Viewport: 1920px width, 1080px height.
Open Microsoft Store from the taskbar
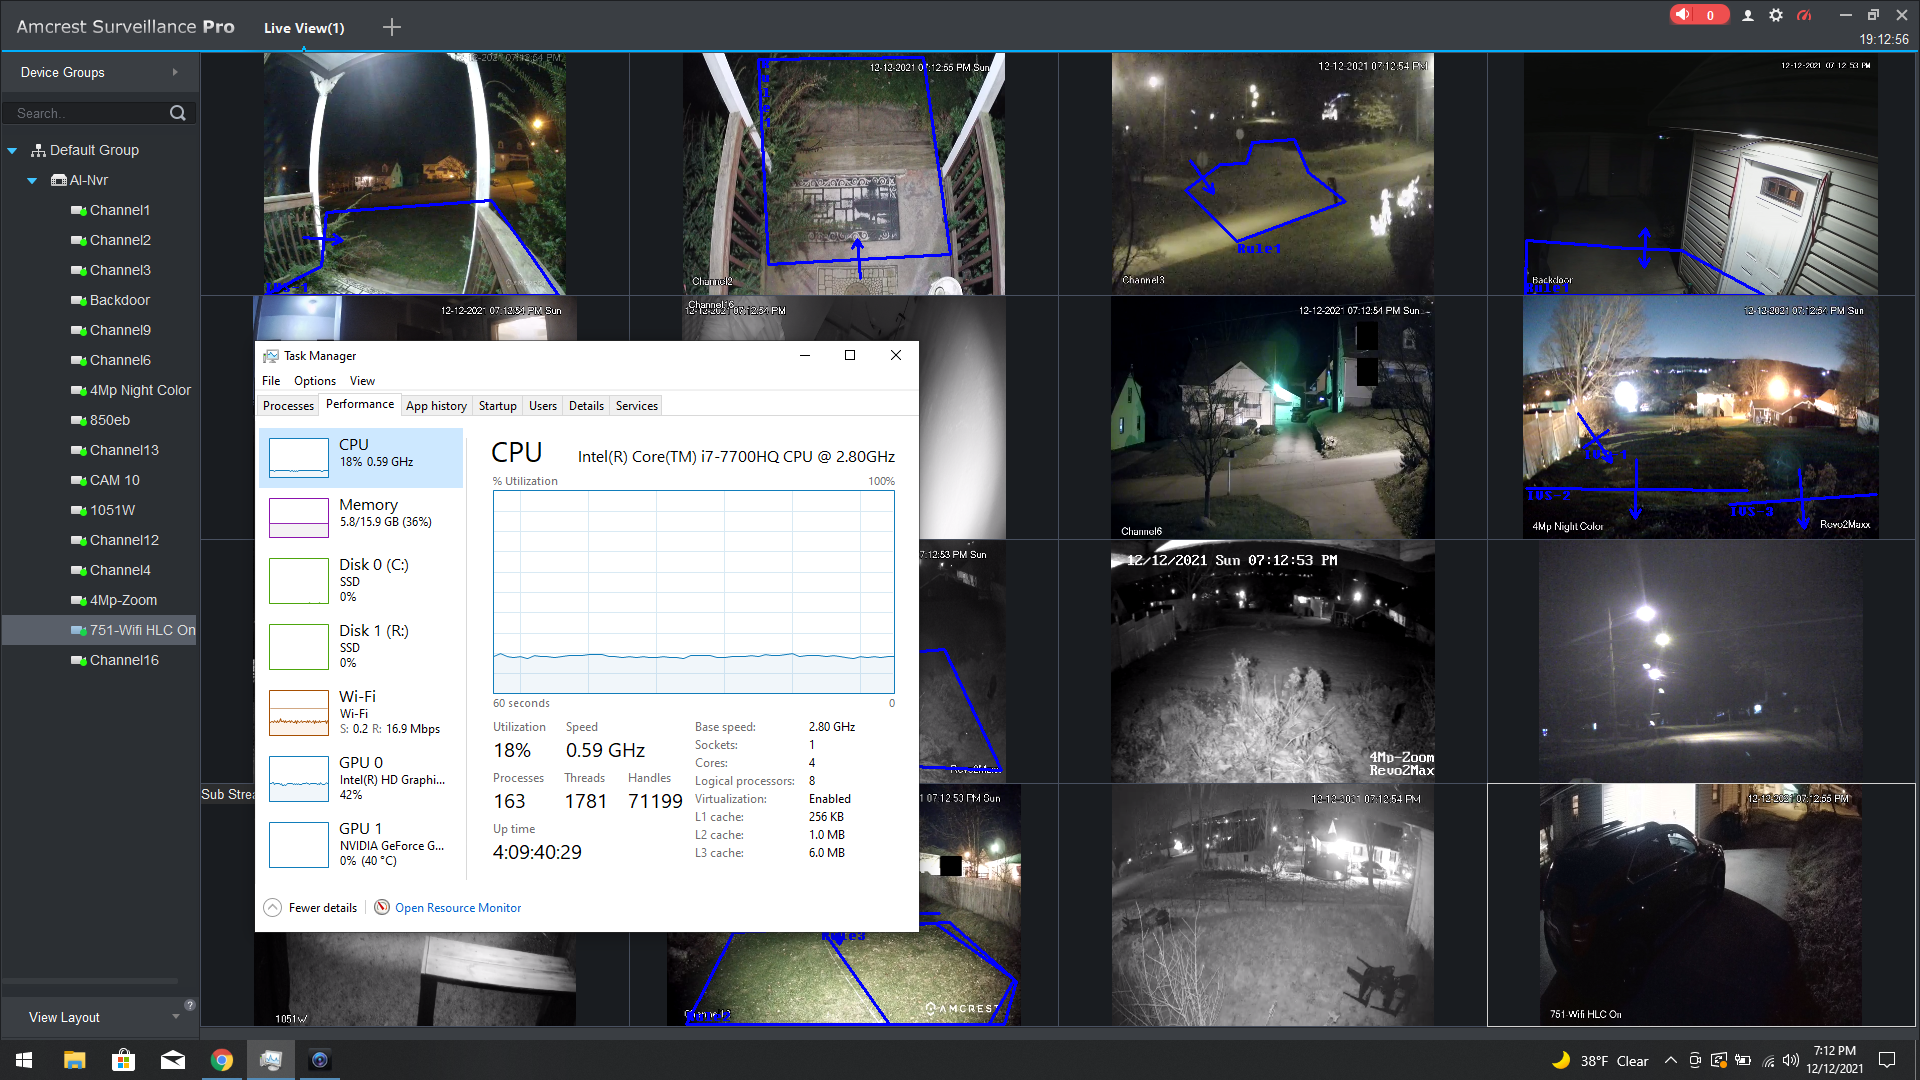click(123, 1060)
